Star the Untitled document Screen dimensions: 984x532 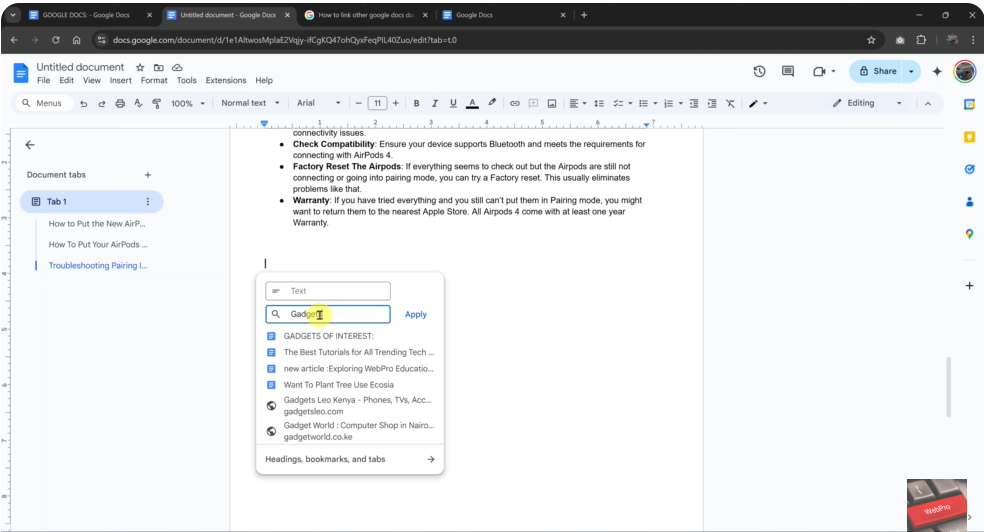point(140,67)
